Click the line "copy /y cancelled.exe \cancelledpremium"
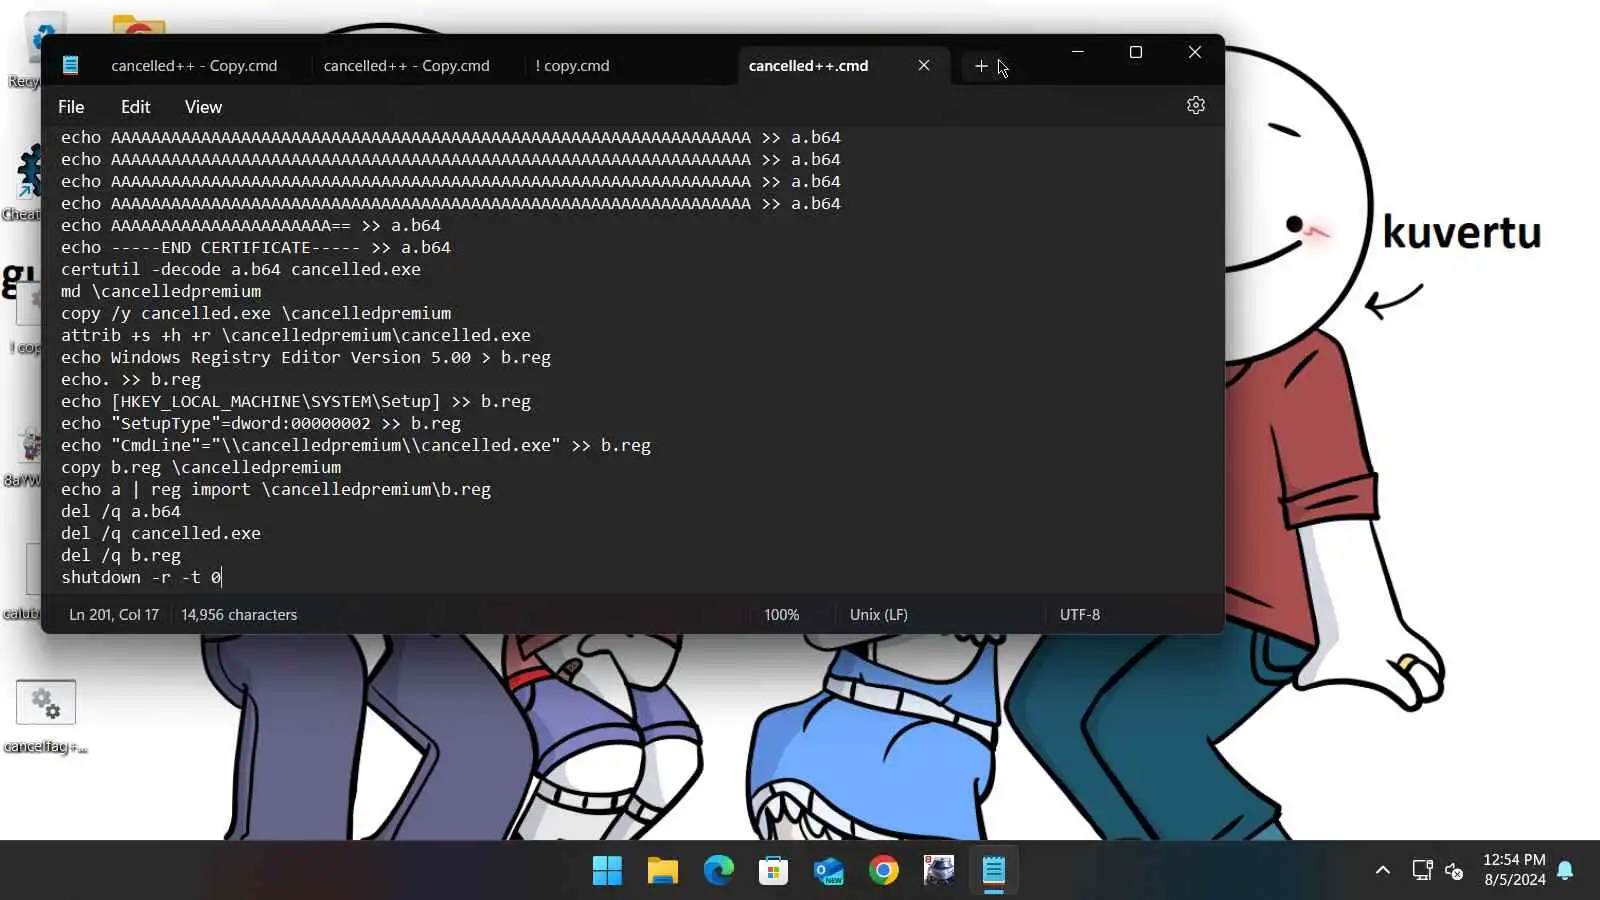The image size is (1600, 900). [256, 314]
